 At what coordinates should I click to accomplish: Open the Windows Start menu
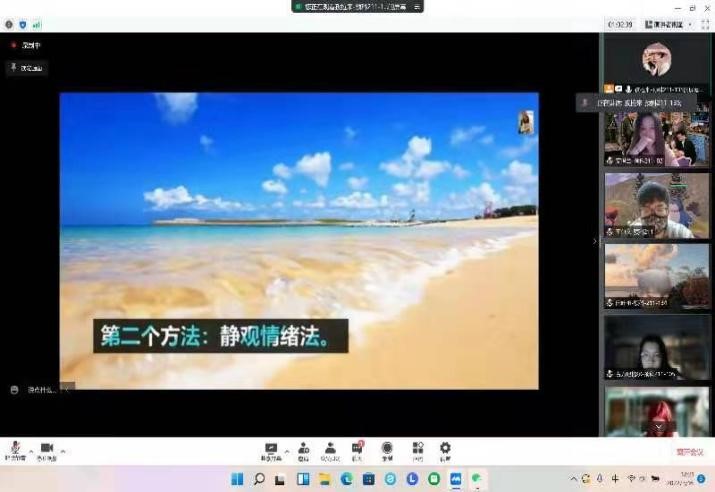coord(237,479)
